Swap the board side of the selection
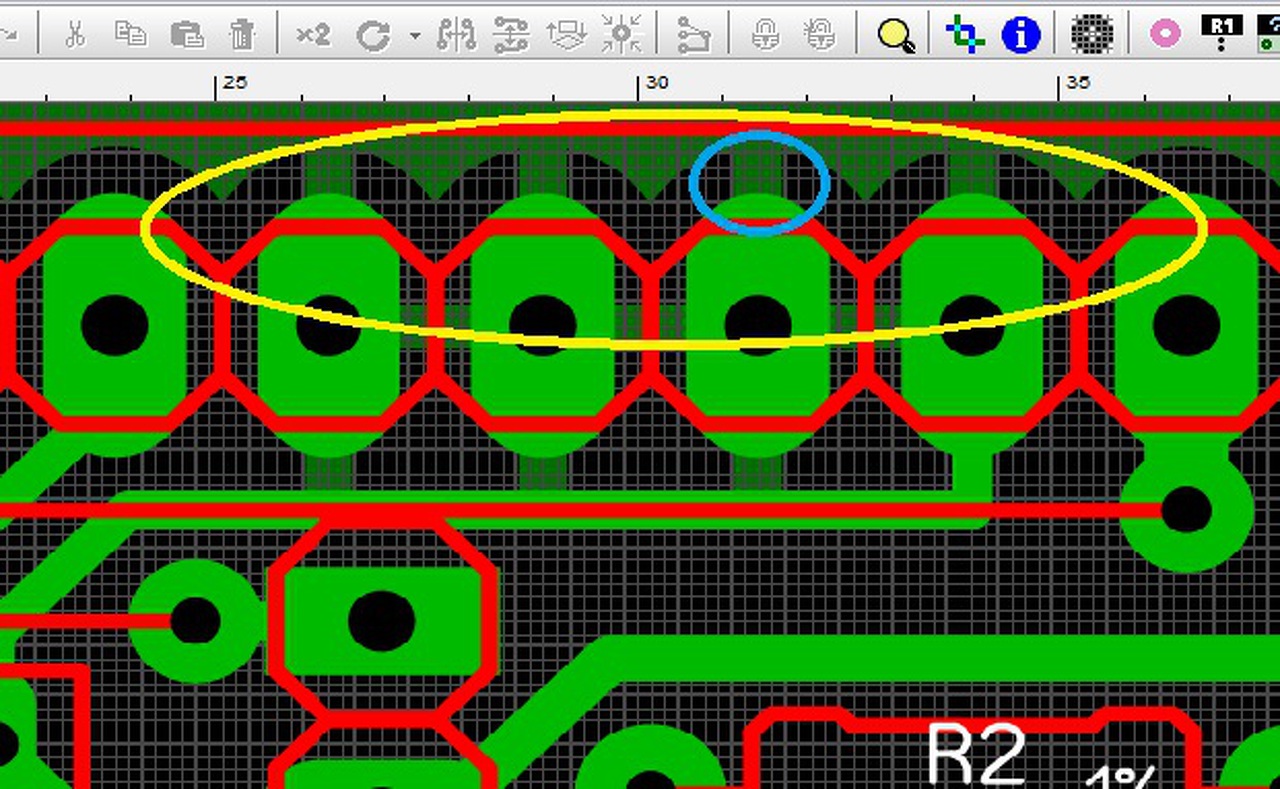Viewport: 1280px width, 789px height. pyautogui.click(x=566, y=35)
